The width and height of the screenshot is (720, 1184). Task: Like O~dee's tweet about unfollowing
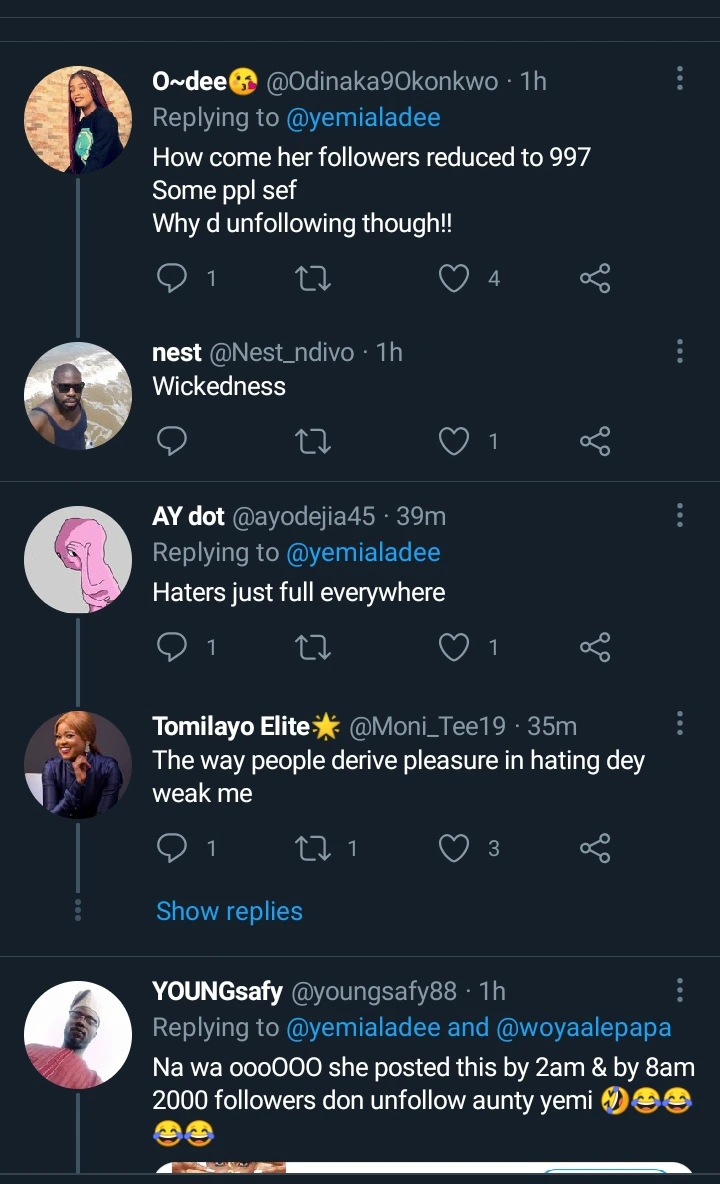point(455,278)
